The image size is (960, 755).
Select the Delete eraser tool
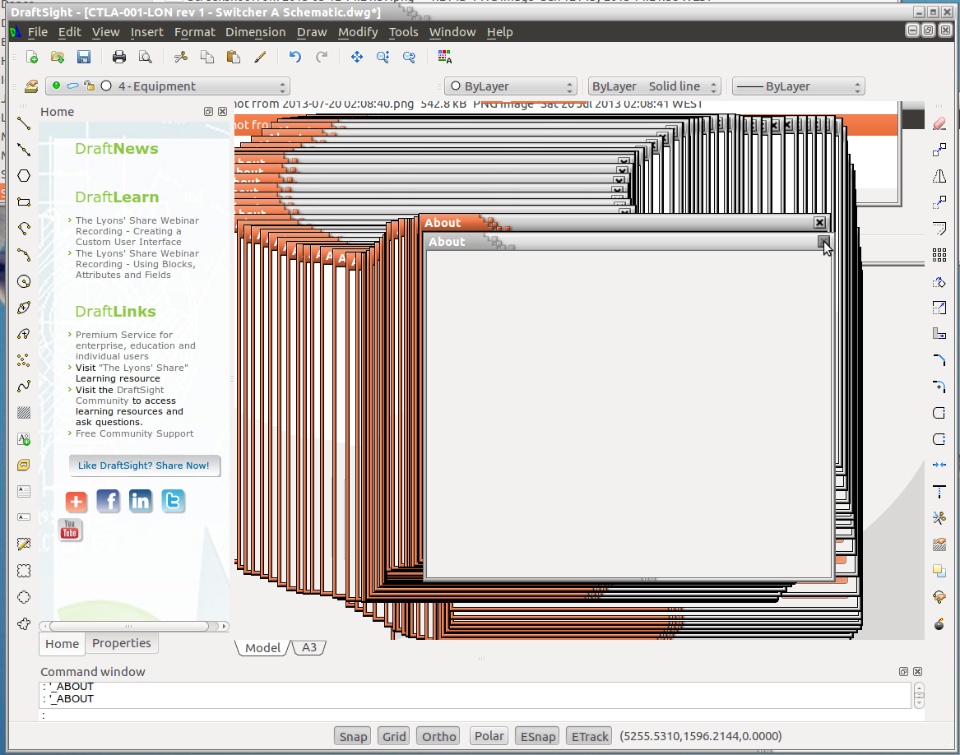[x=939, y=124]
